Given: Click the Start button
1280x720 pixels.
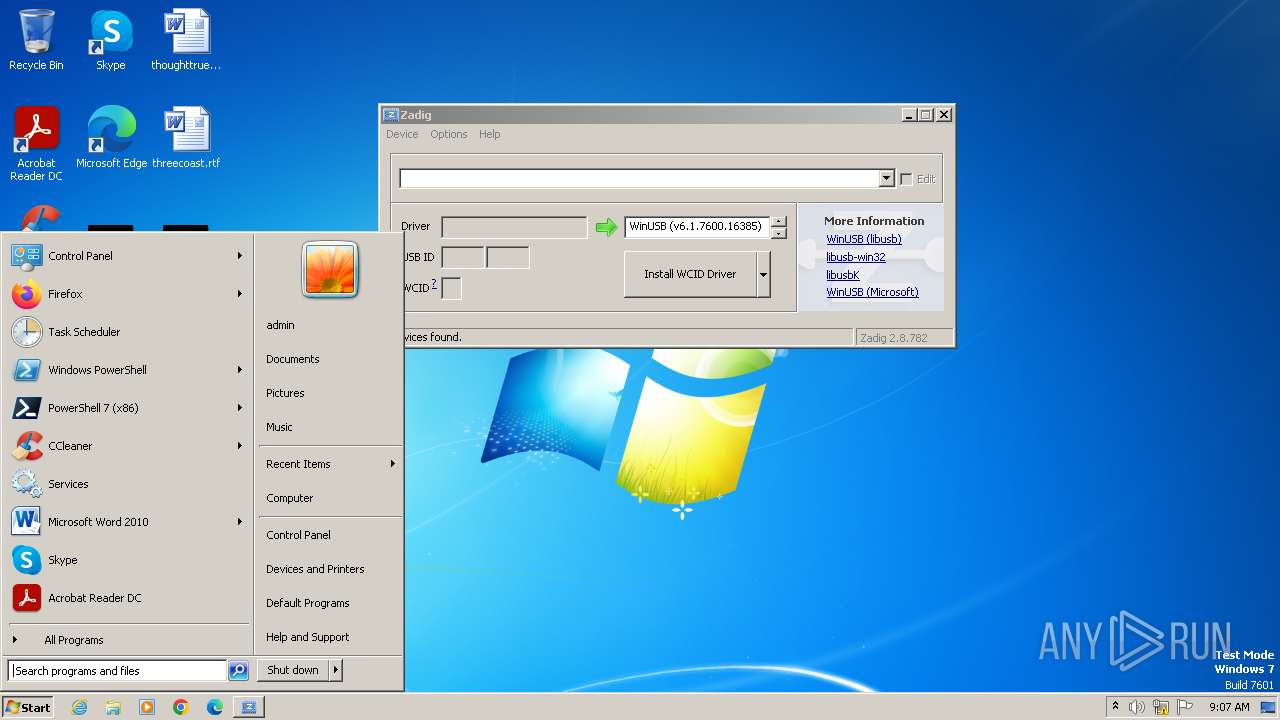Looking at the screenshot, I should click(28, 707).
